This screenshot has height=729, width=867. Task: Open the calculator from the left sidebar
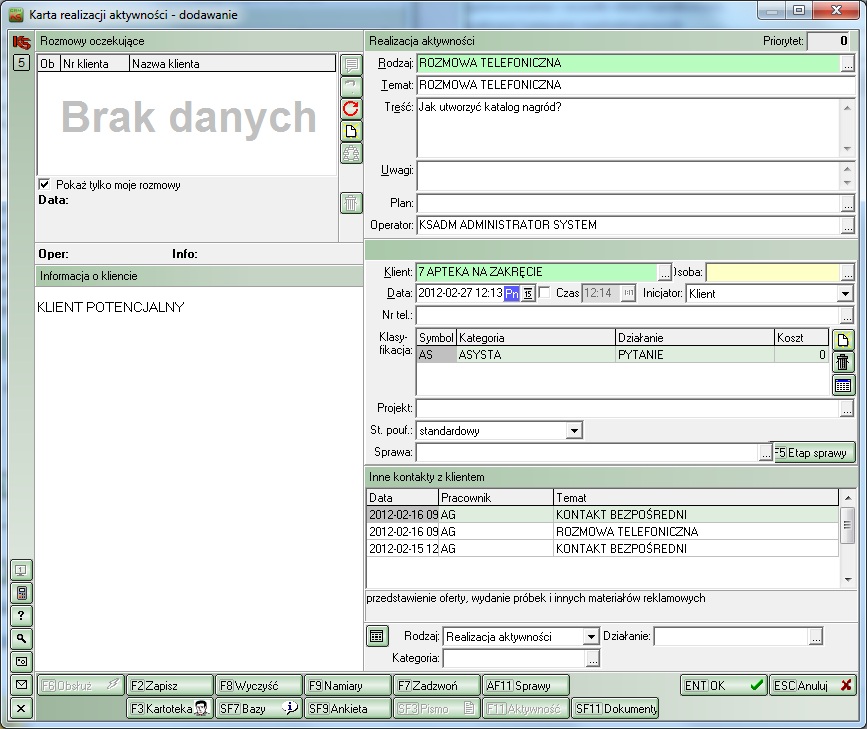pyautogui.click(x=21, y=592)
